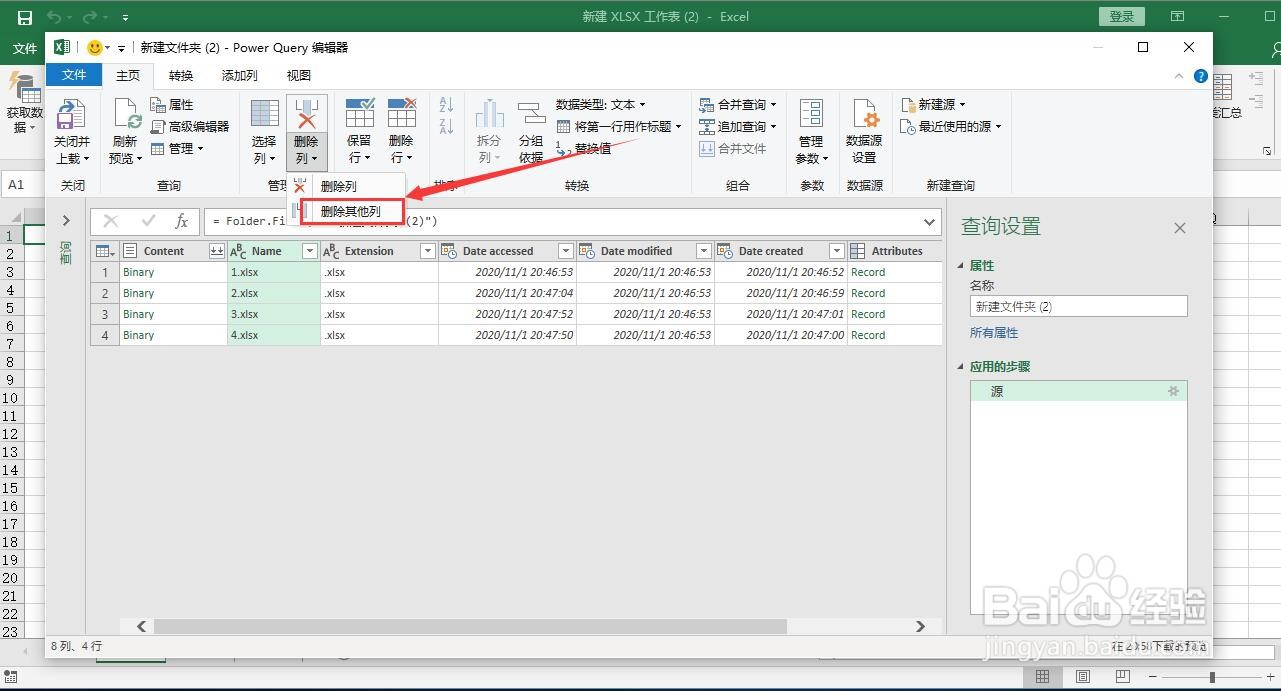Open the Recent Sources (最近使用的源) dropdown
1281x691 pixels.
click(x=951, y=126)
